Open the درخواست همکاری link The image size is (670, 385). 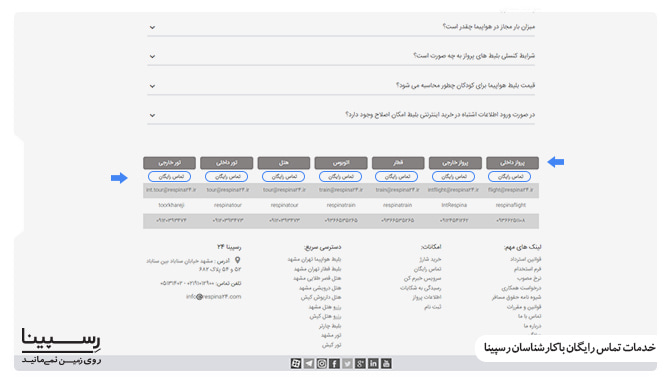coord(521,288)
